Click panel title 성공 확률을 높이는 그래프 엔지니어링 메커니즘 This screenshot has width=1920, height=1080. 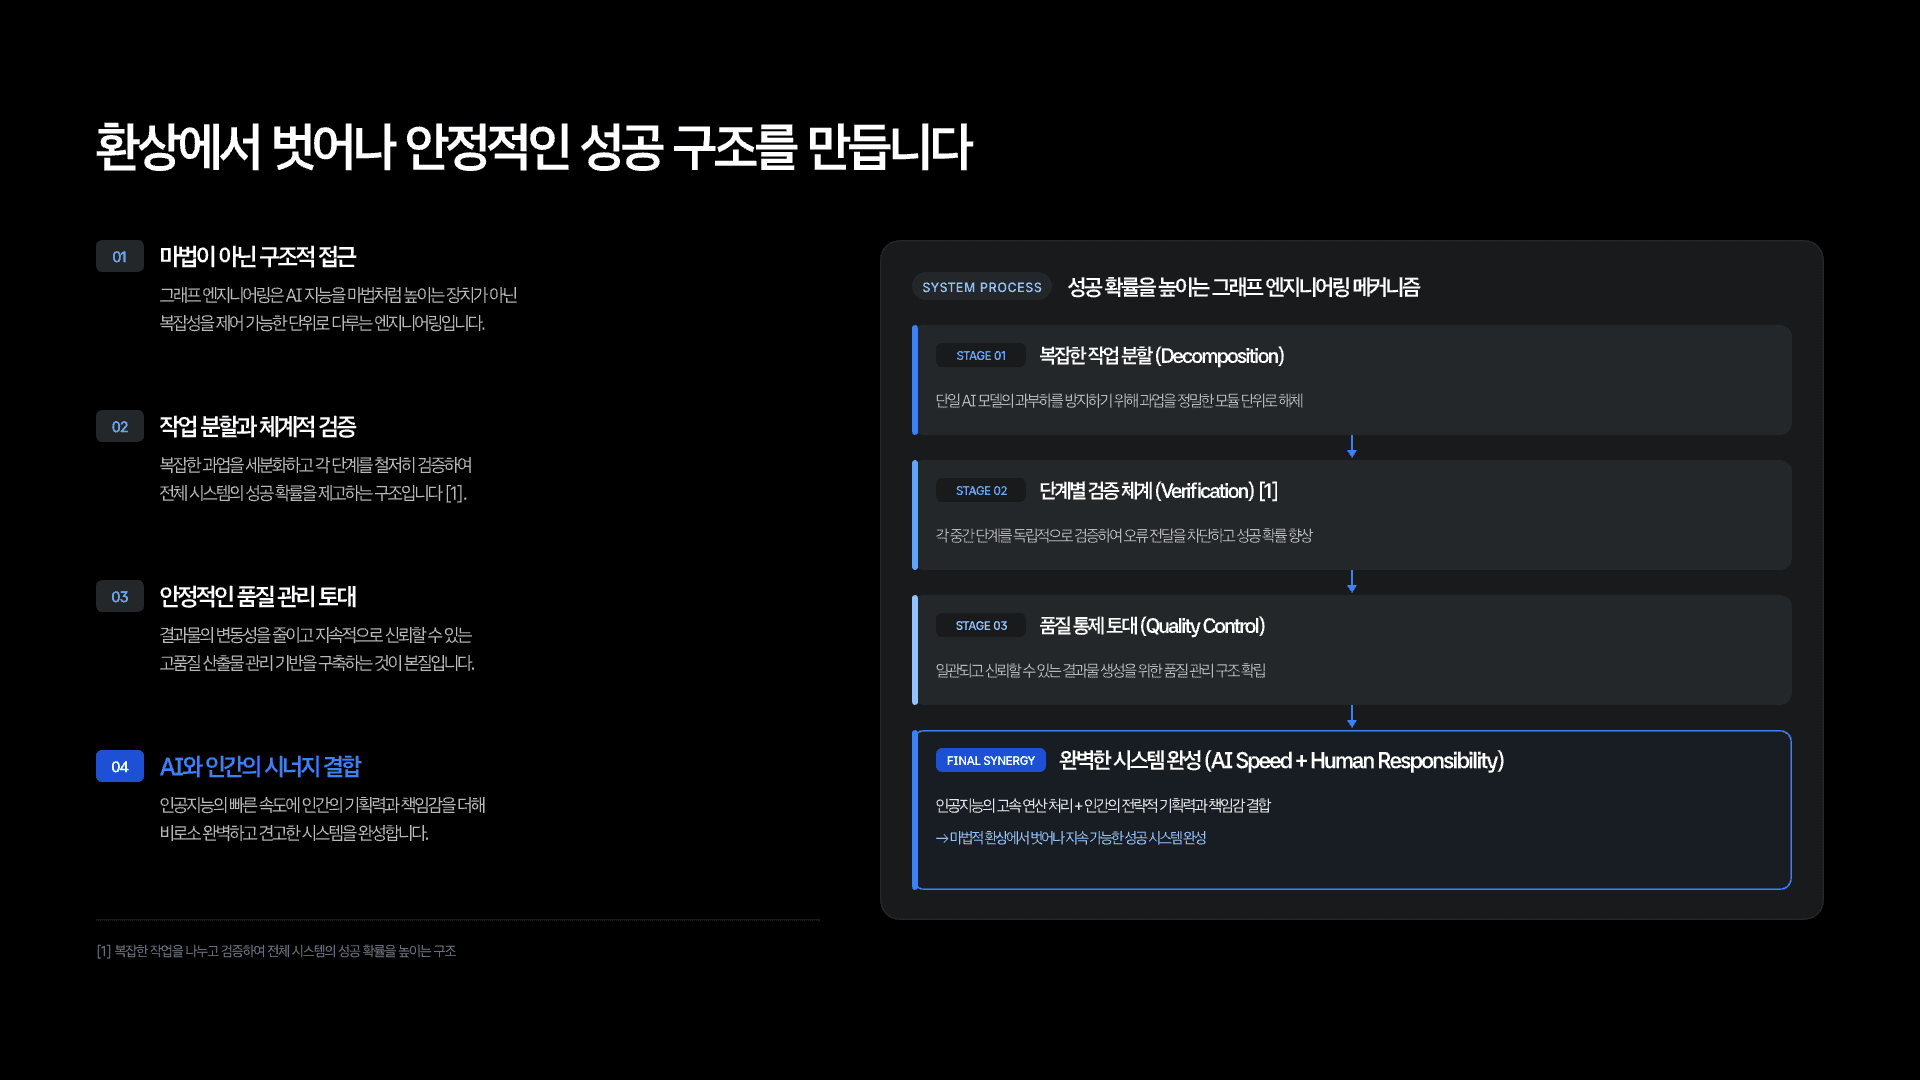coord(1243,287)
